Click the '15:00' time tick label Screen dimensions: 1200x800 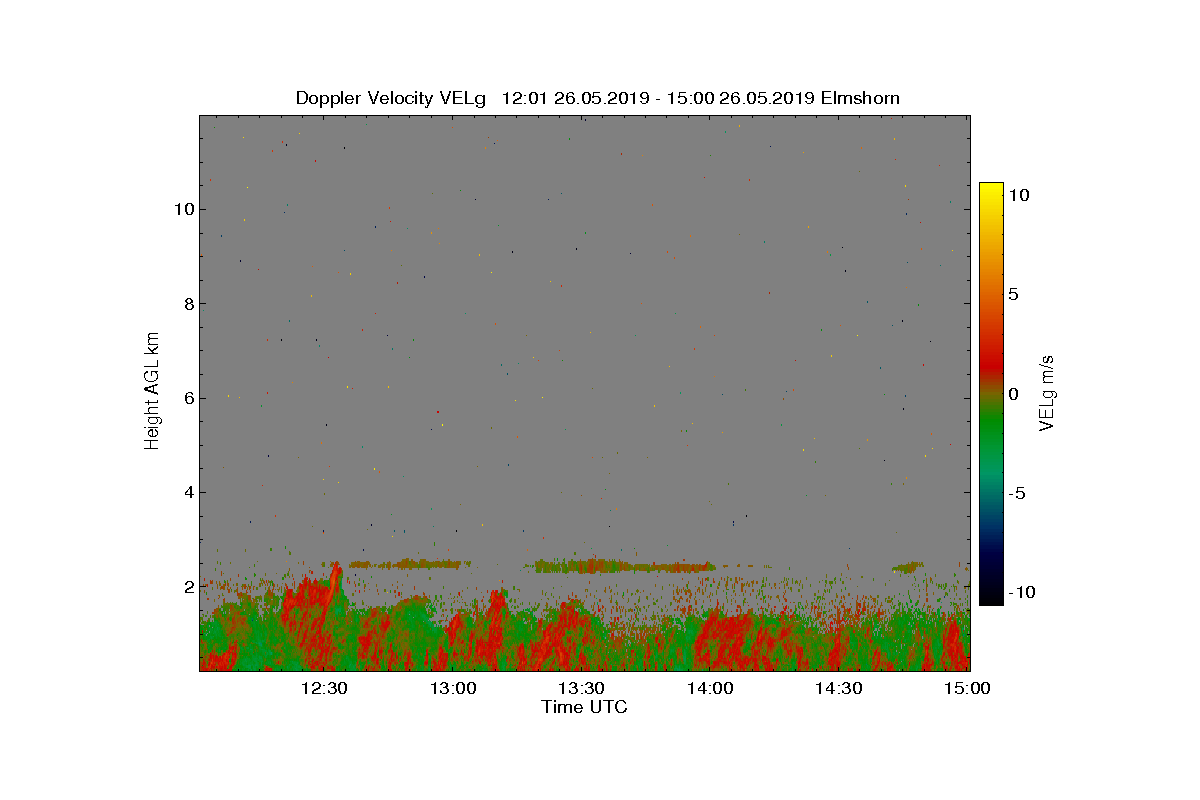click(x=967, y=688)
